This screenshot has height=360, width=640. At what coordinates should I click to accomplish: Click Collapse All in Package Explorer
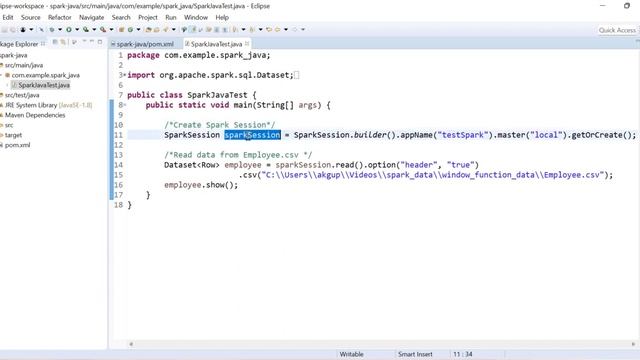coord(55,42)
